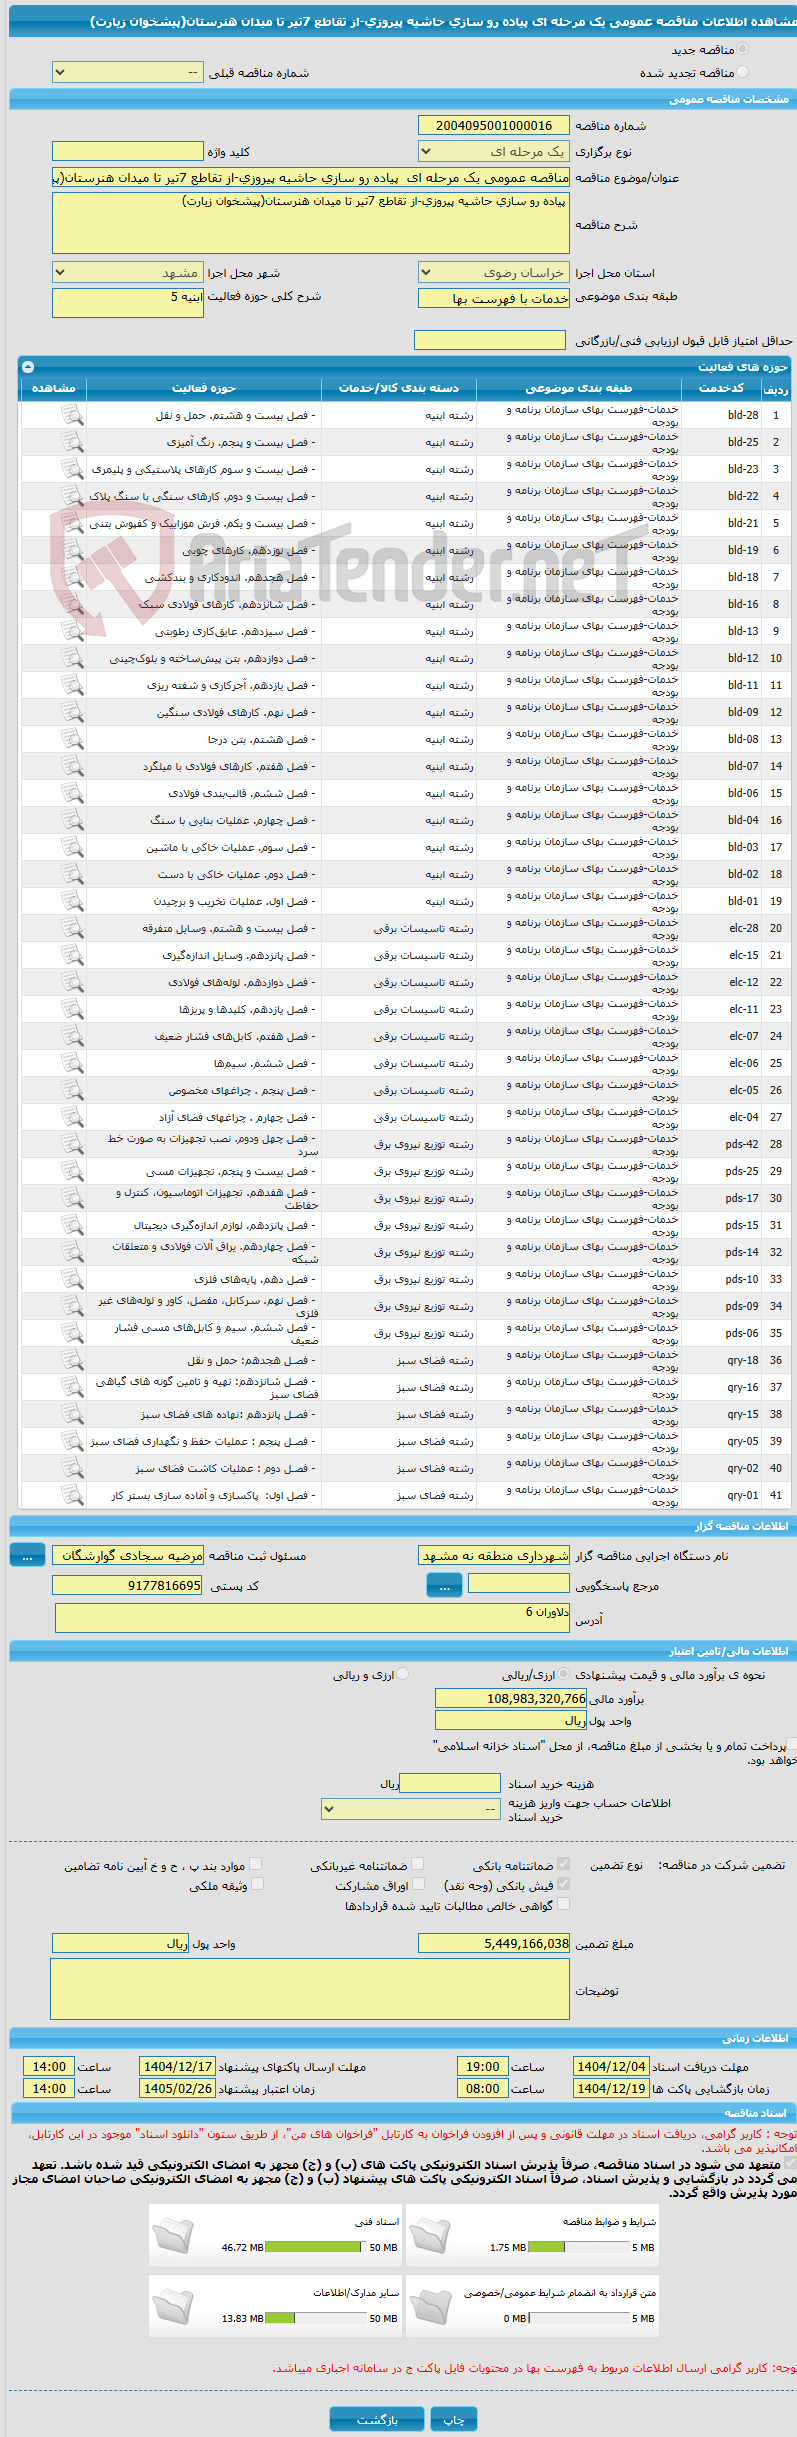797x2437 pixels.
Task: Open view icon for row bld-23
Action: (72, 469)
